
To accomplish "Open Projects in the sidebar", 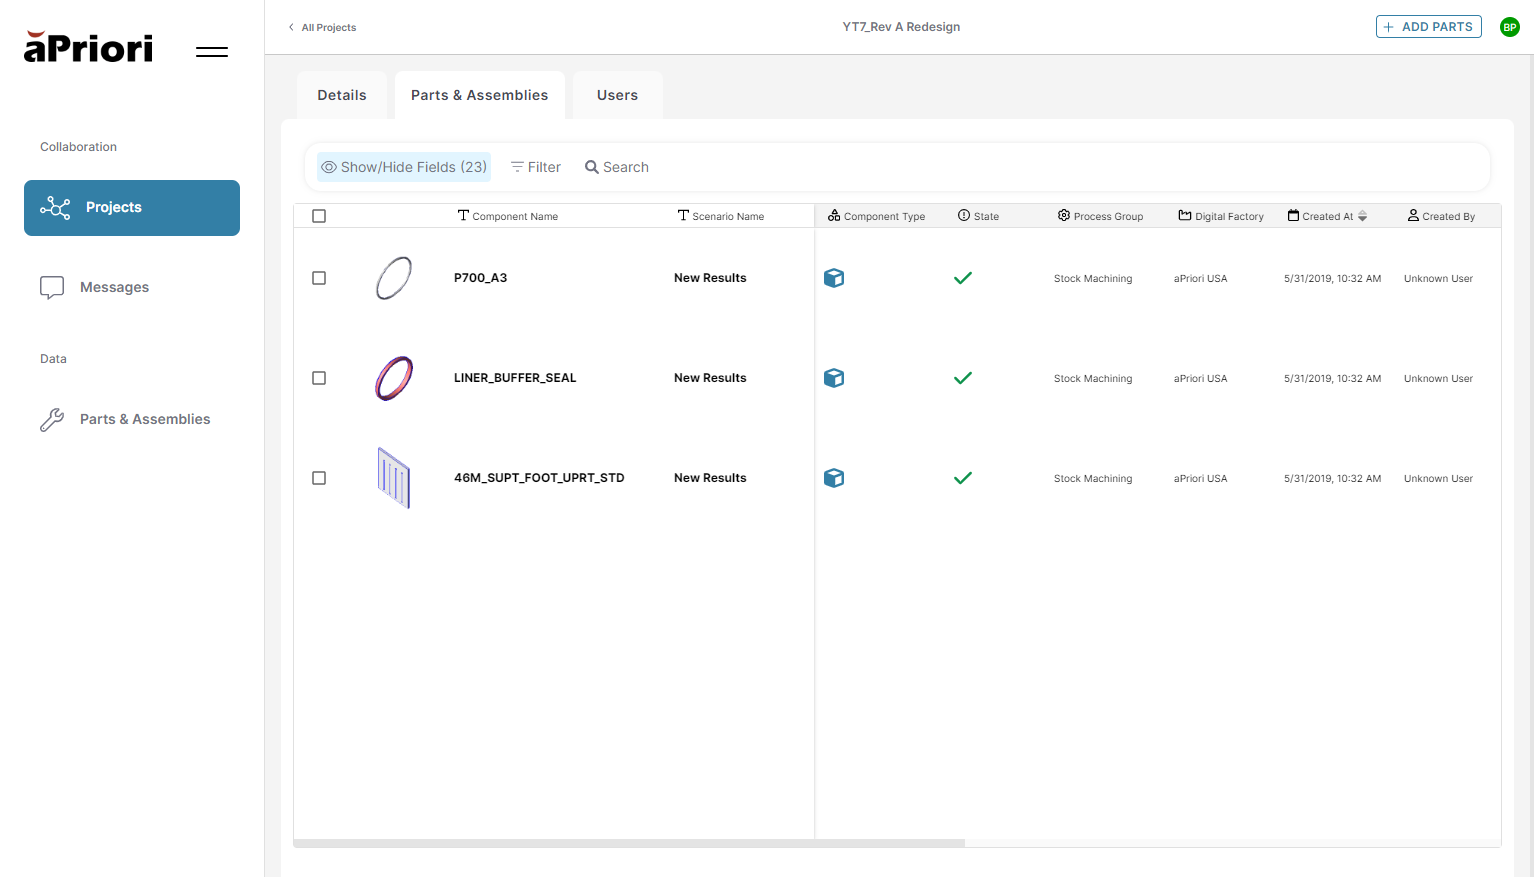I will coord(132,208).
